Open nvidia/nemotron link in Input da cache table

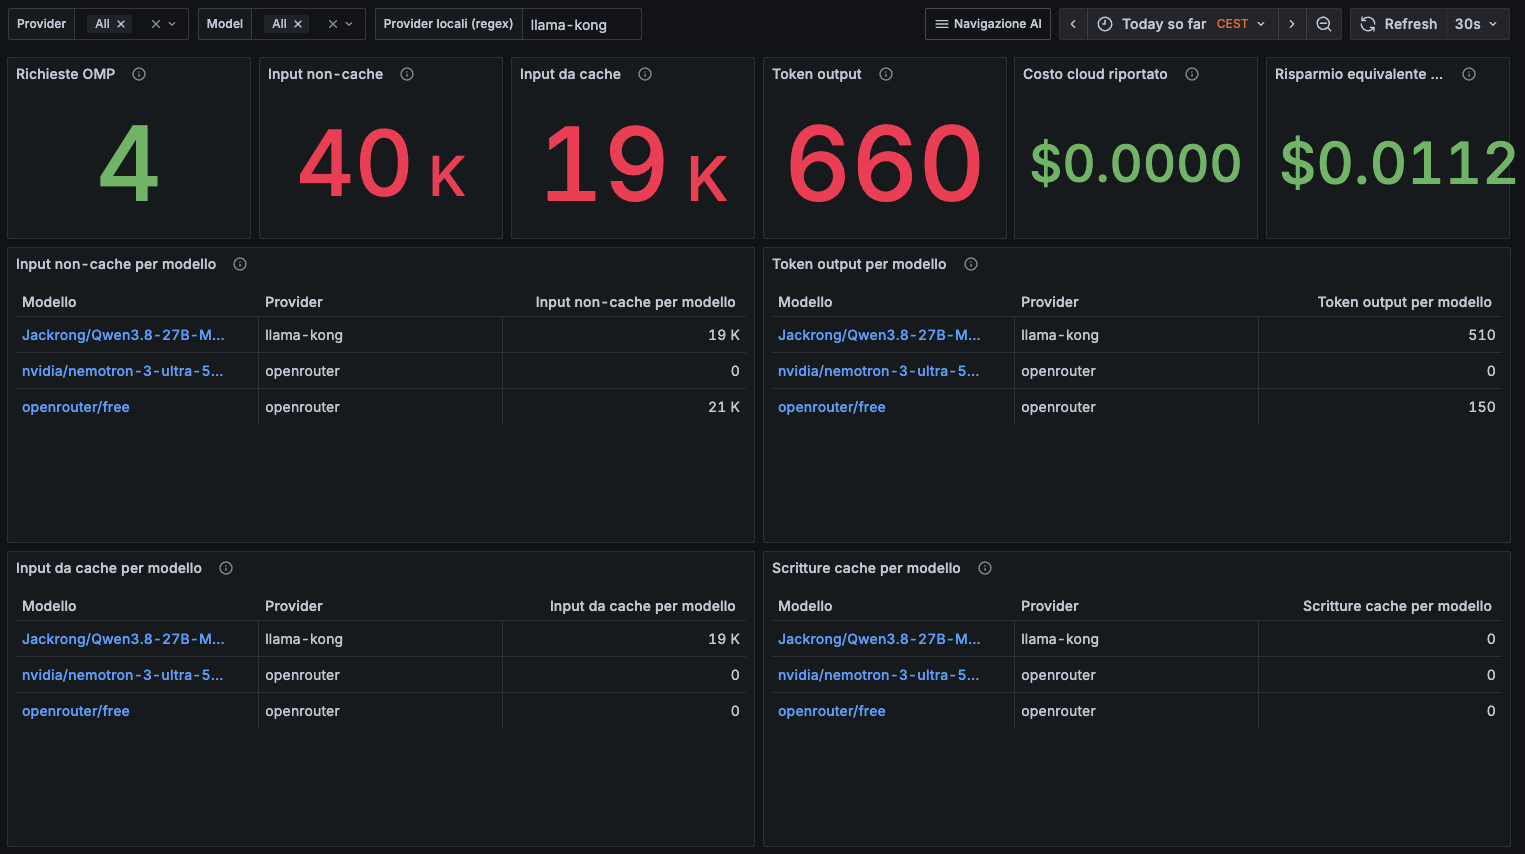coord(123,675)
